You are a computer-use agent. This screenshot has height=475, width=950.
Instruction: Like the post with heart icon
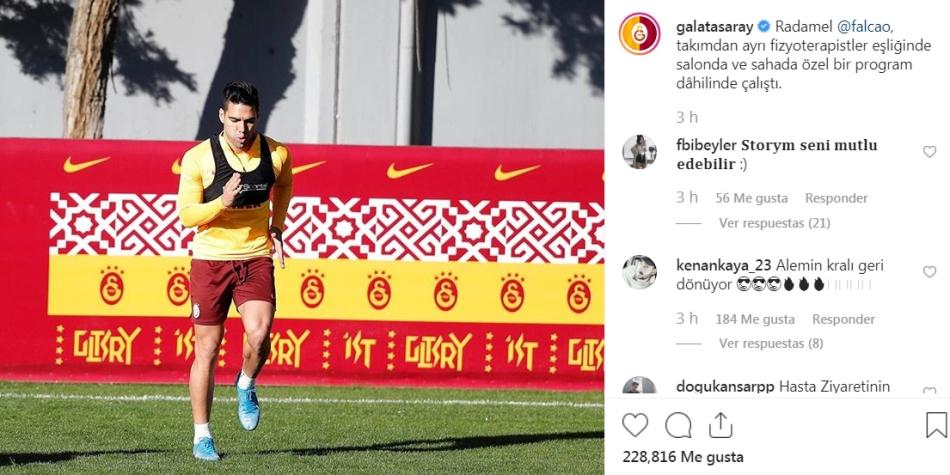(x=634, y=425)
